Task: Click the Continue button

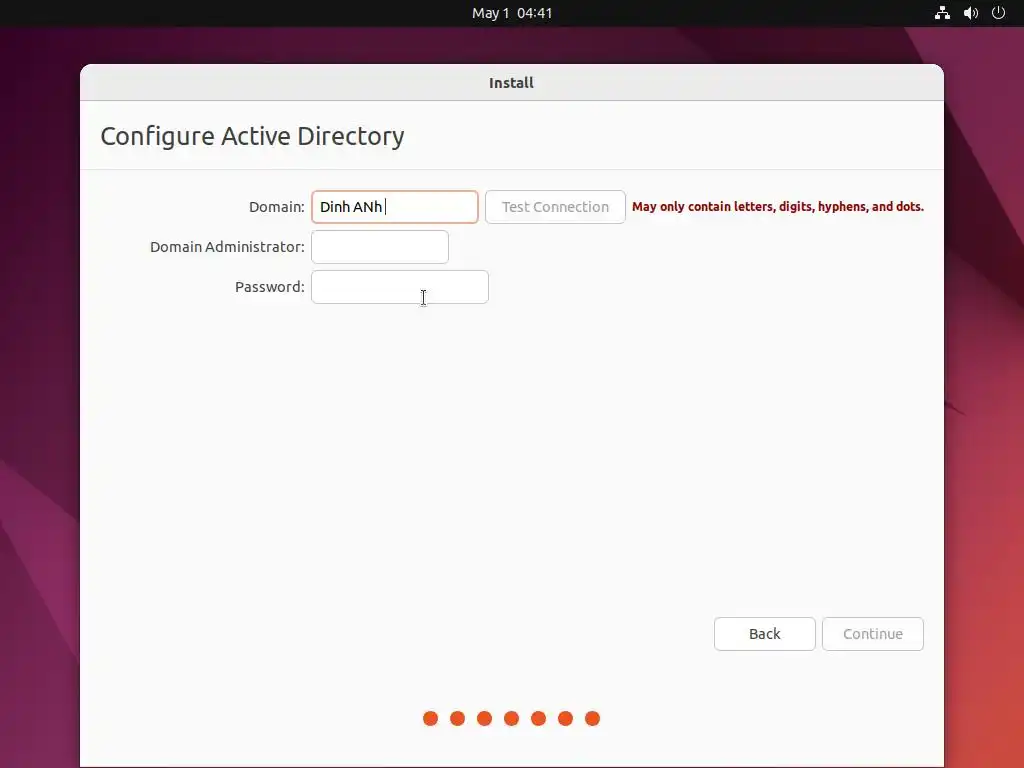Action: point(872,633)
